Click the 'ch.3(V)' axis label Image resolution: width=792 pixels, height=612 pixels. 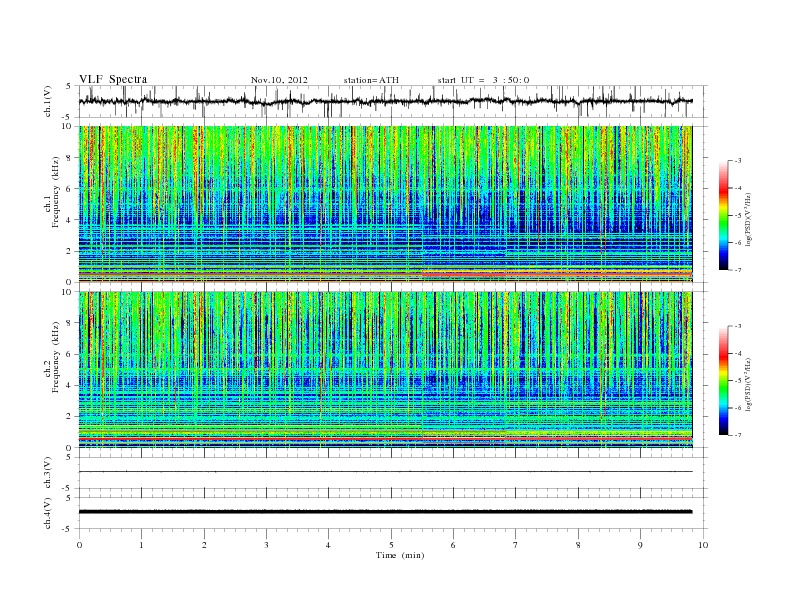48,473
